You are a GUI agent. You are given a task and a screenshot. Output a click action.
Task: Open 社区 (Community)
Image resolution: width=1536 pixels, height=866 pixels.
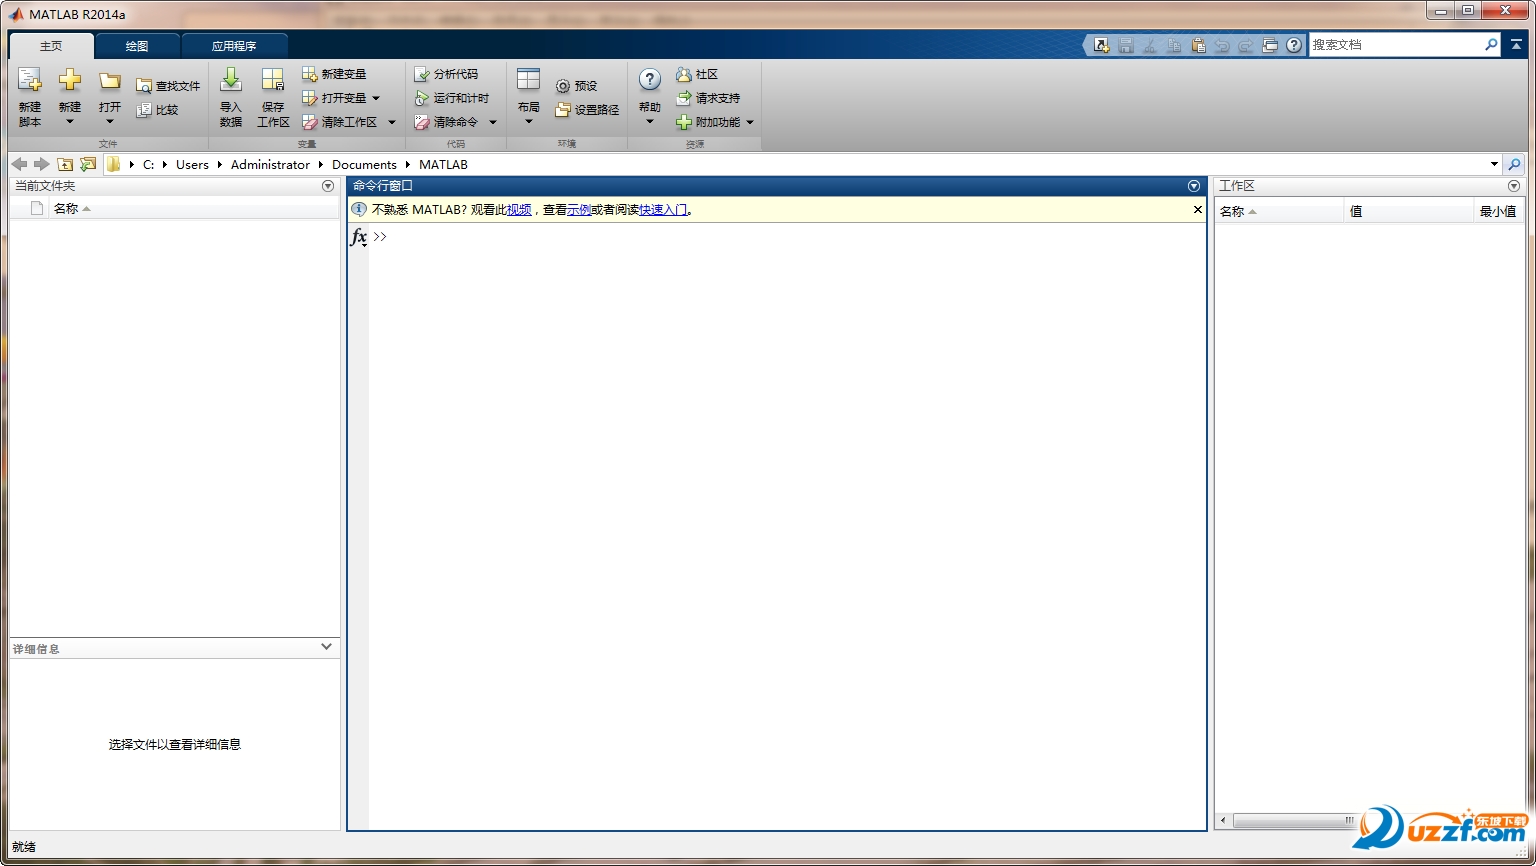click(x=697, y=74)
